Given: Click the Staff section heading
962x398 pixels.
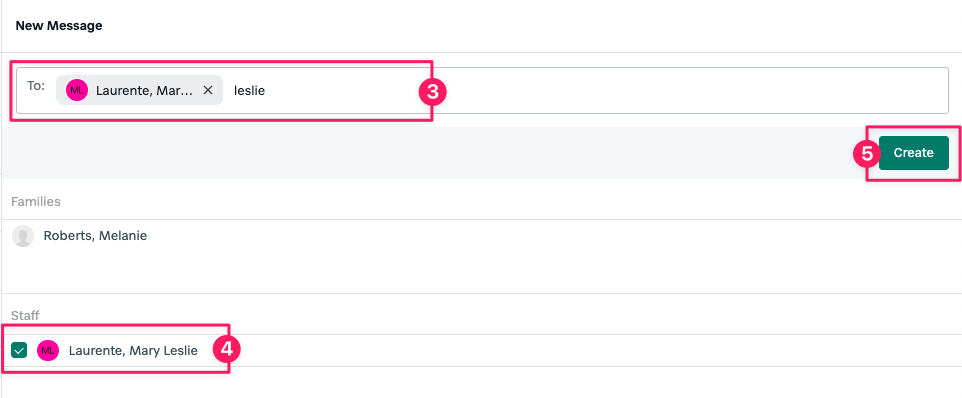Looking at the screenshot, I should 25,315.
